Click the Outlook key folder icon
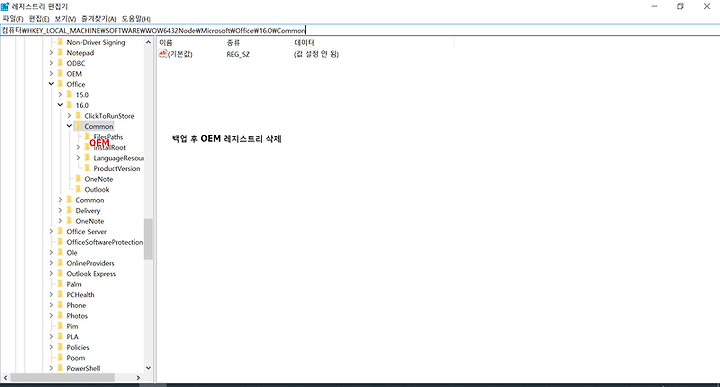 click(78, 189)
